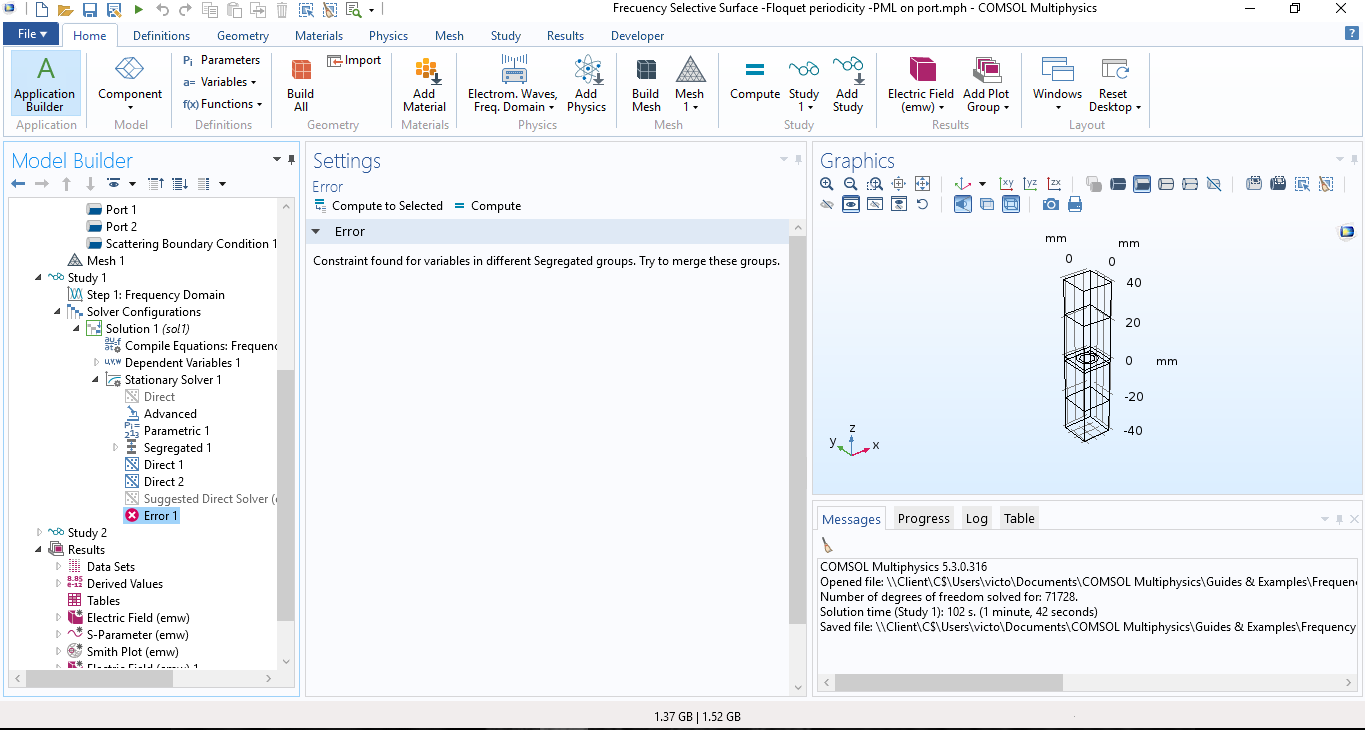Switch to the ZX view in Graphics
Viewport: 1365px width, 730px height.
[x=1054, y=184]
